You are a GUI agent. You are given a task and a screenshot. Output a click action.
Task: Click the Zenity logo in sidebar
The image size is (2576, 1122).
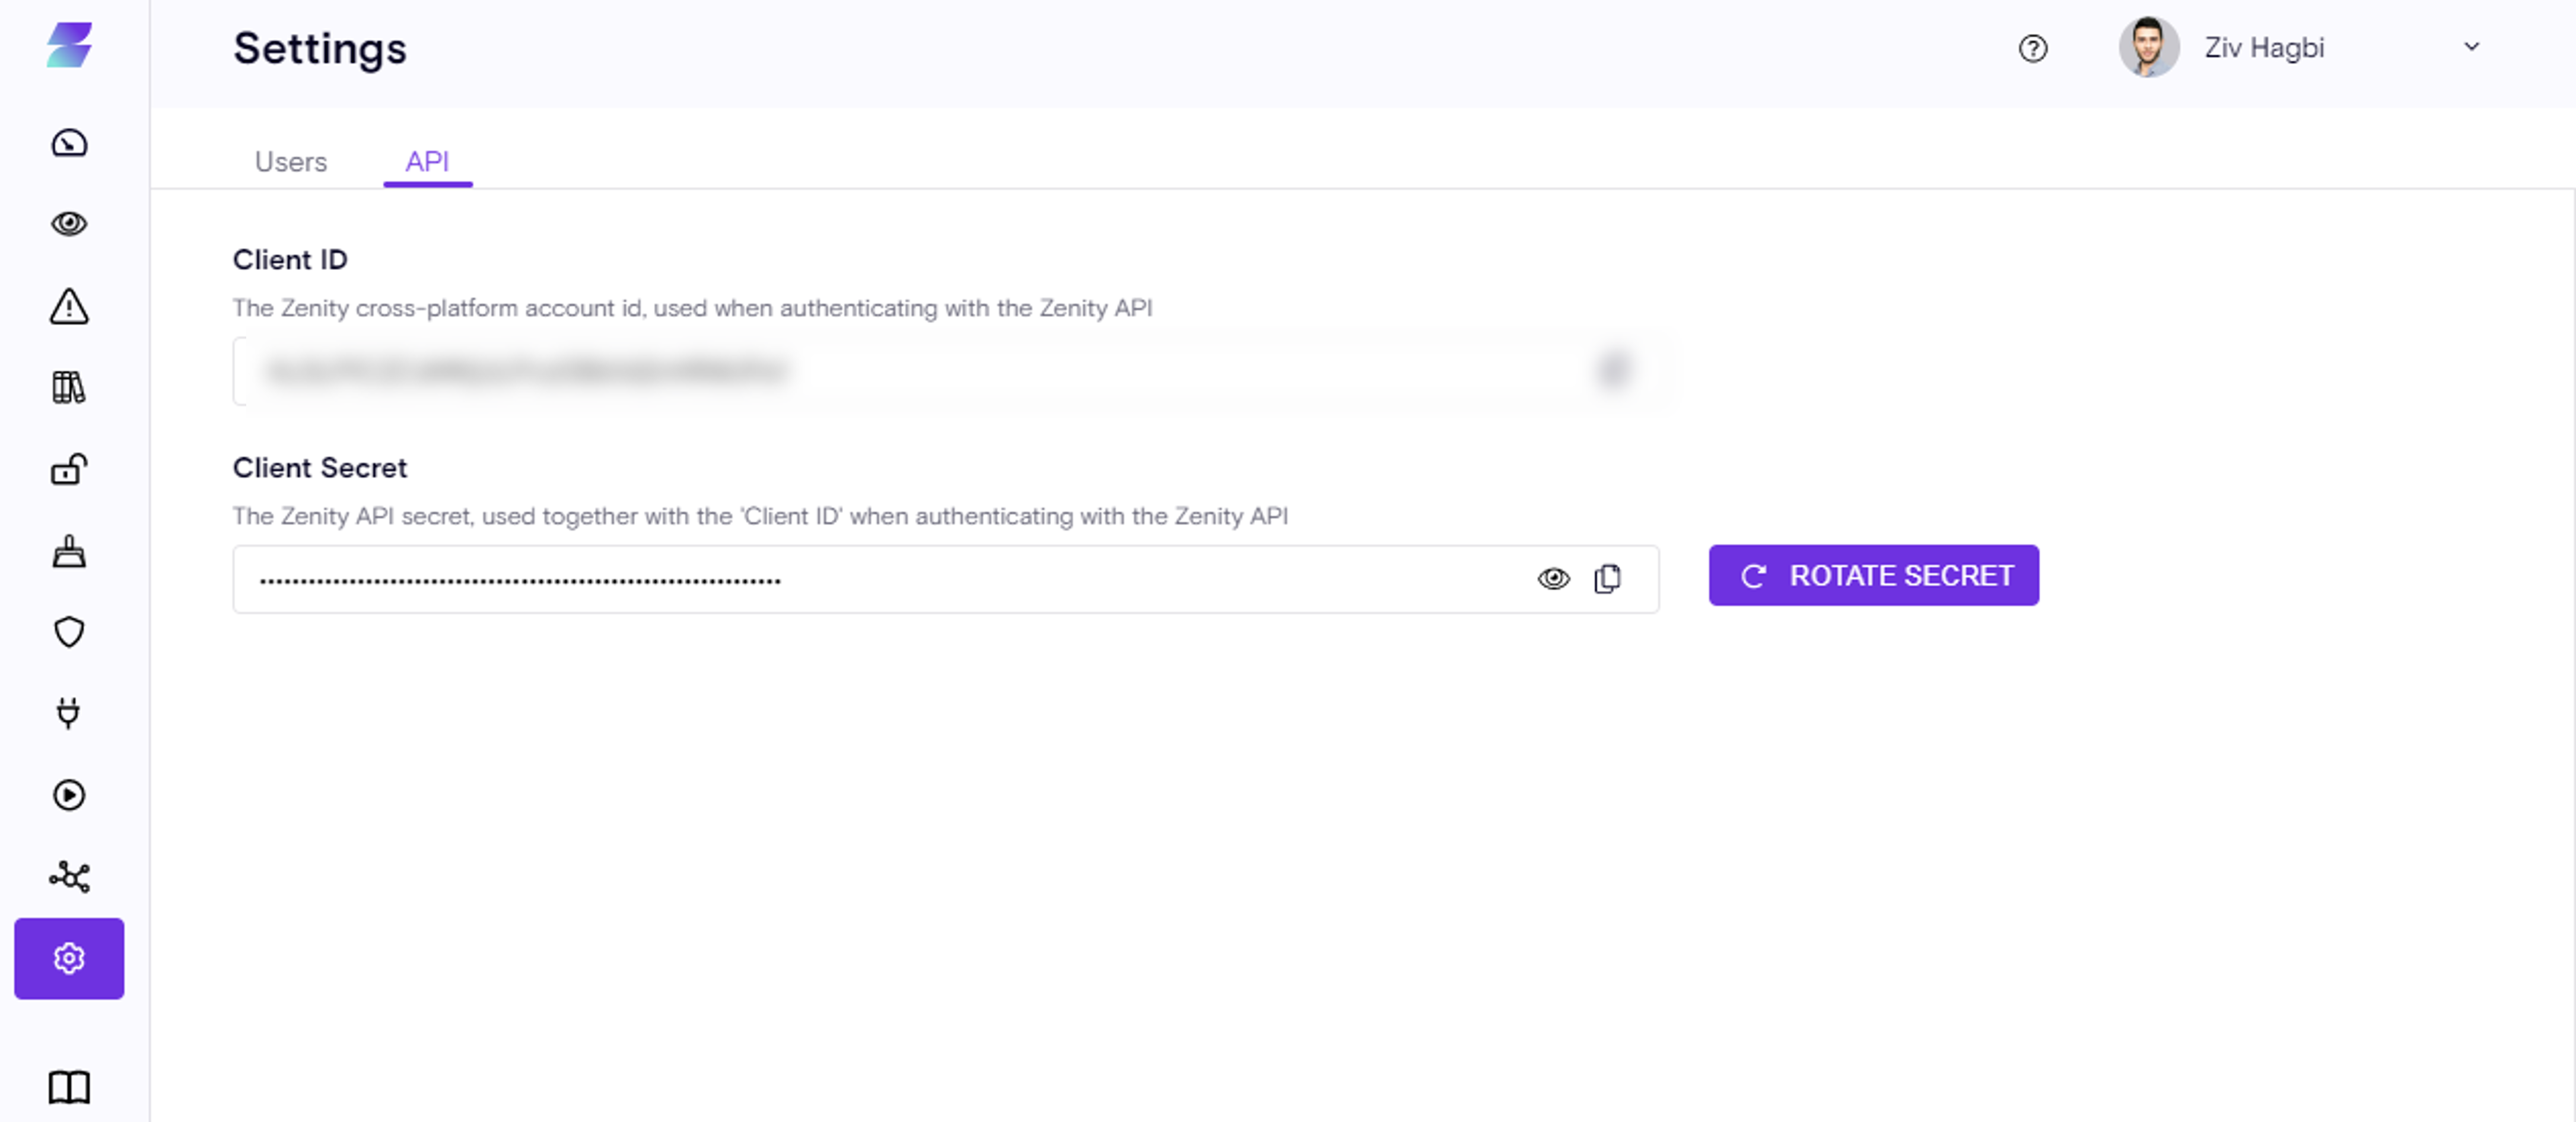coord(69,46)
